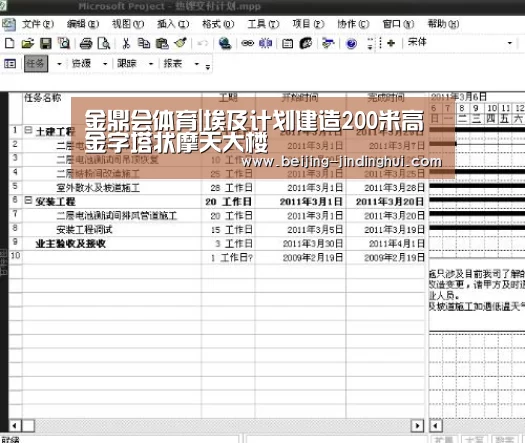Select the 安装工程调试 task name
The height and width of the screenshot is (443, 525).
(84, 229)
